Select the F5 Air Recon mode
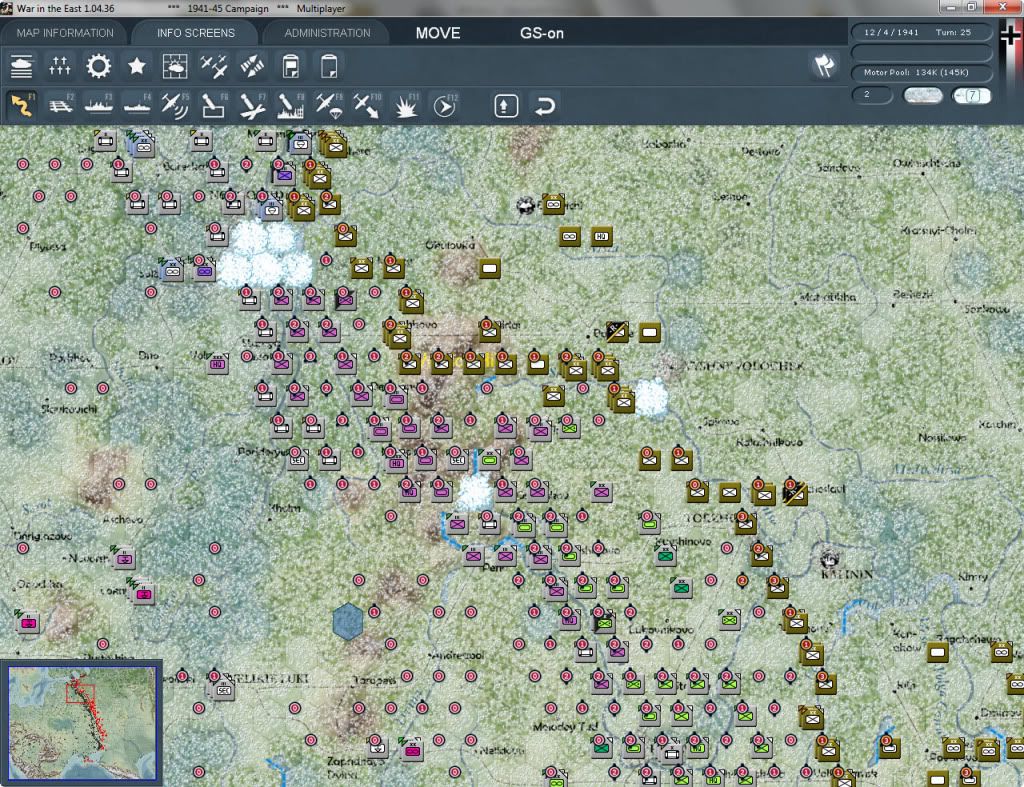The width and height of the screenshot is (1024, 787). click(175, 105)
